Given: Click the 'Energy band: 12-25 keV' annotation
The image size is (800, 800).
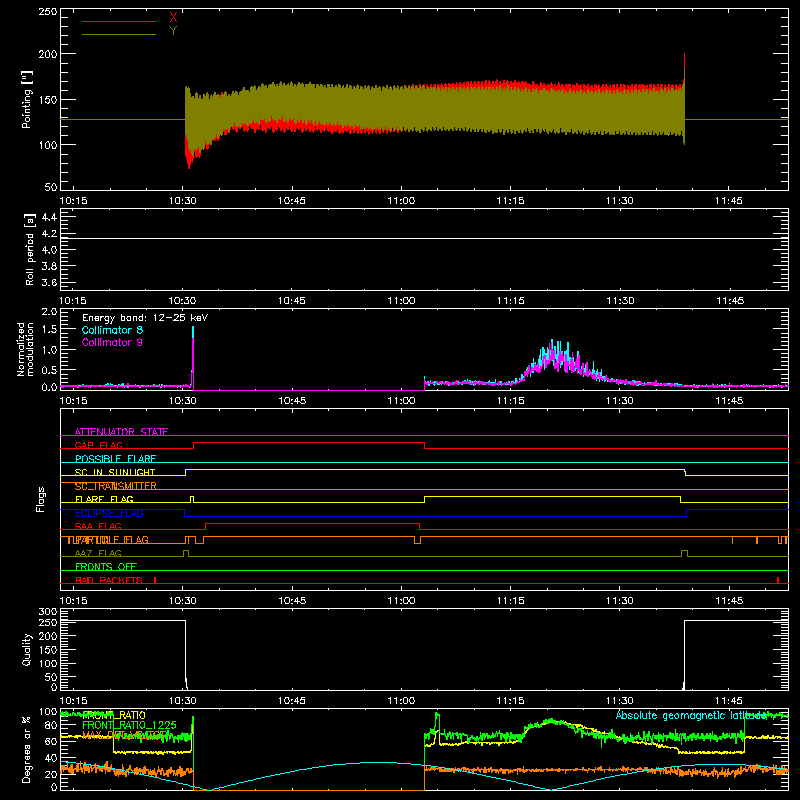Looking at the screenshot, I should (x=145, y=317).
